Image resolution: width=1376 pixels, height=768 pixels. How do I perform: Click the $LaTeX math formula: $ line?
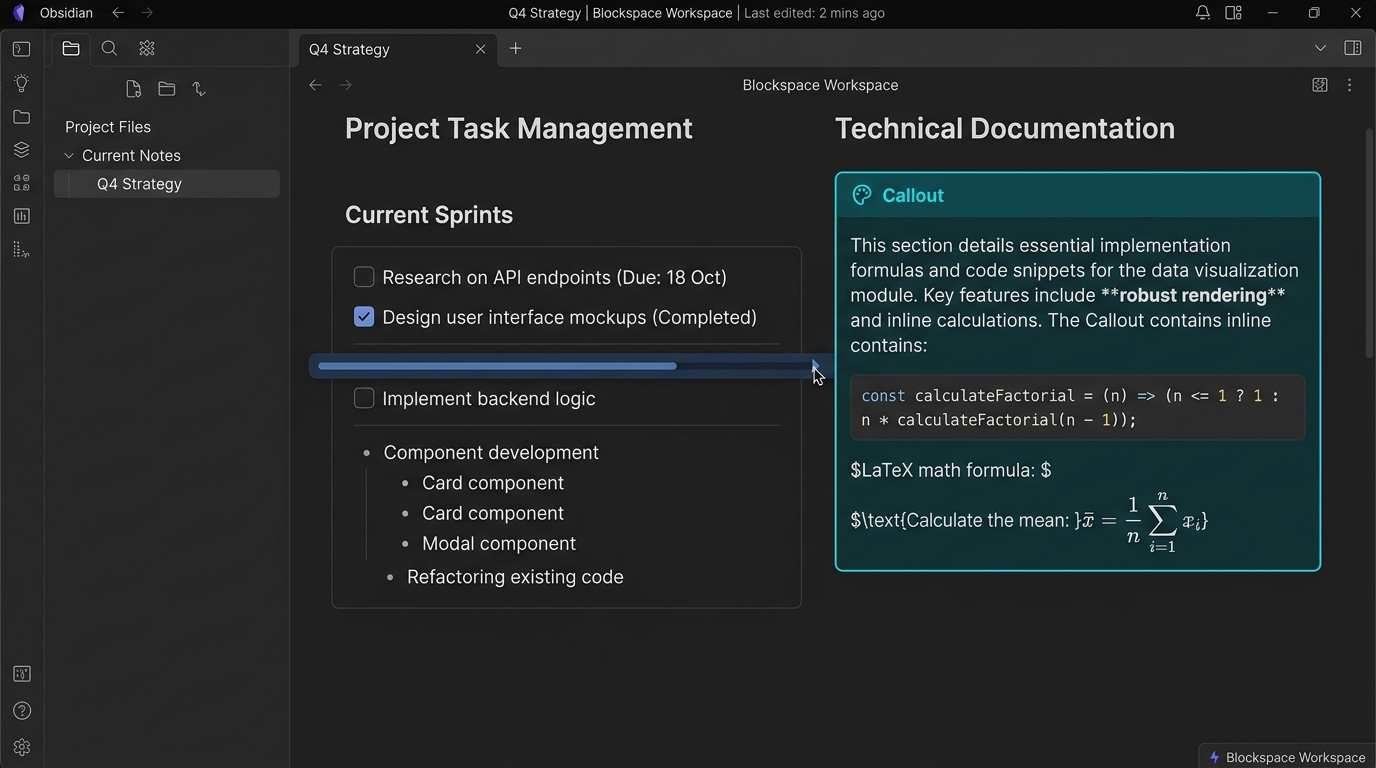(x=951, y=470)
